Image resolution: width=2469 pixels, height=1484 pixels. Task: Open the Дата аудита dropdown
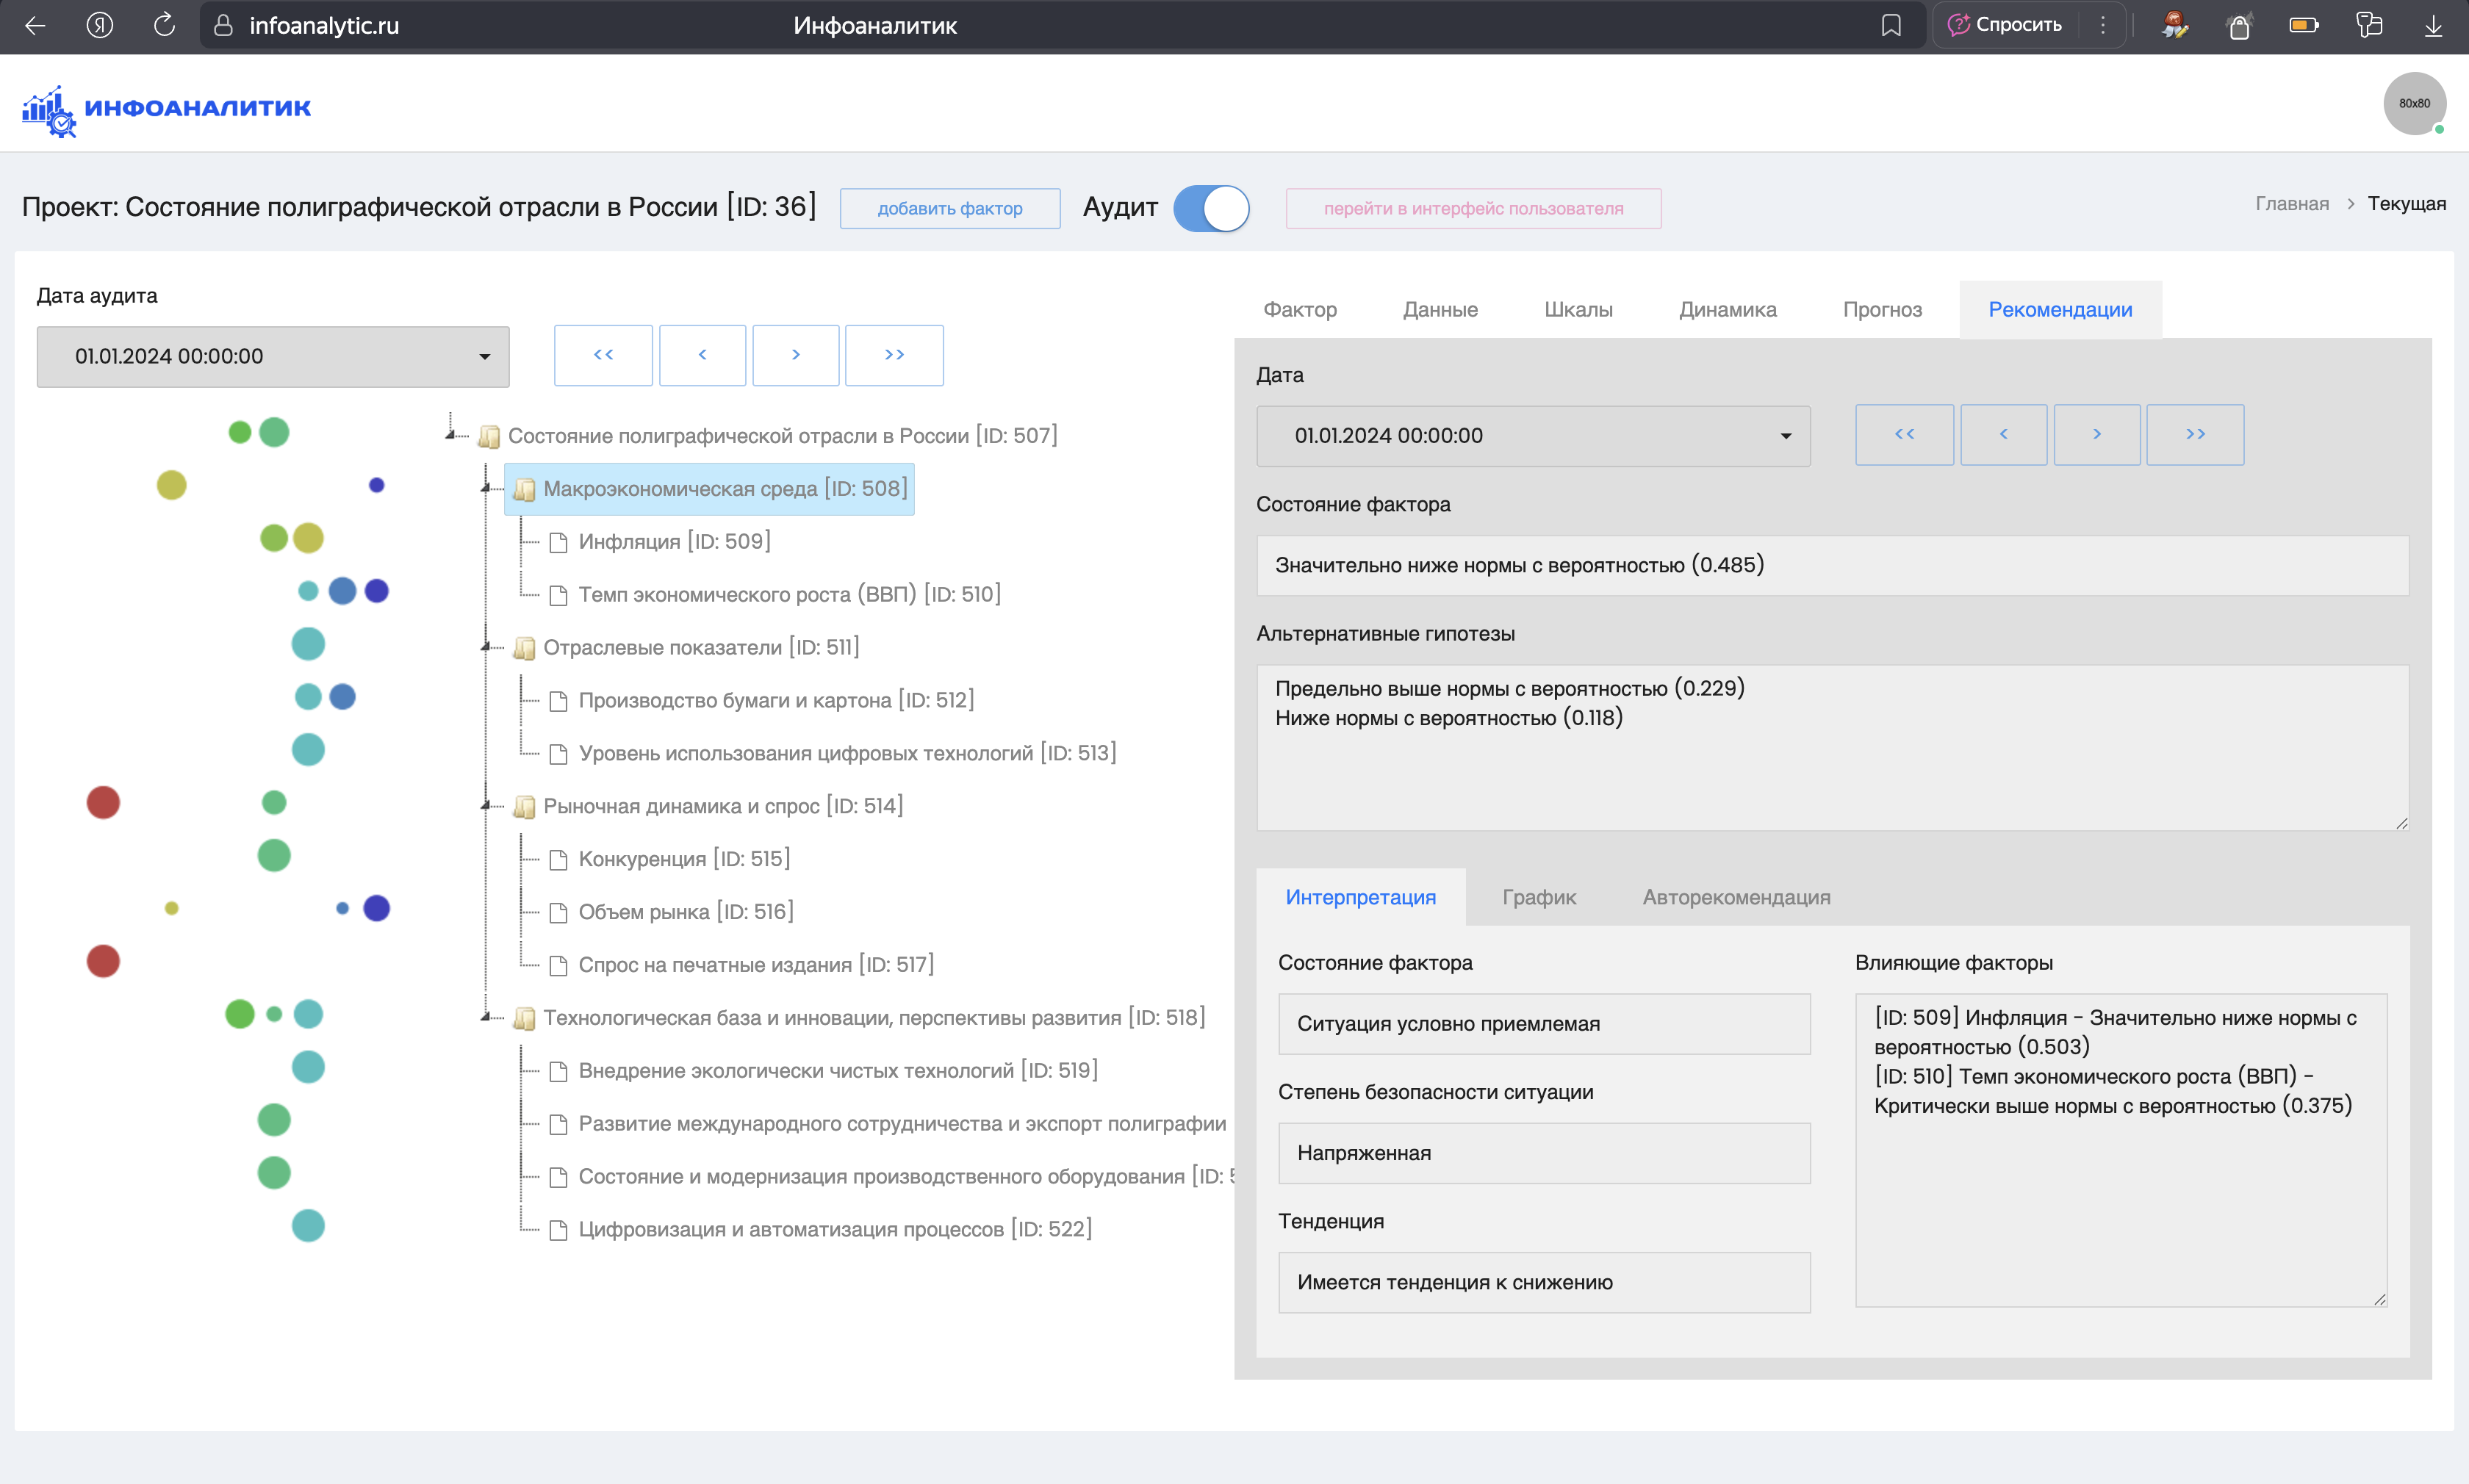tap(273, 356)
